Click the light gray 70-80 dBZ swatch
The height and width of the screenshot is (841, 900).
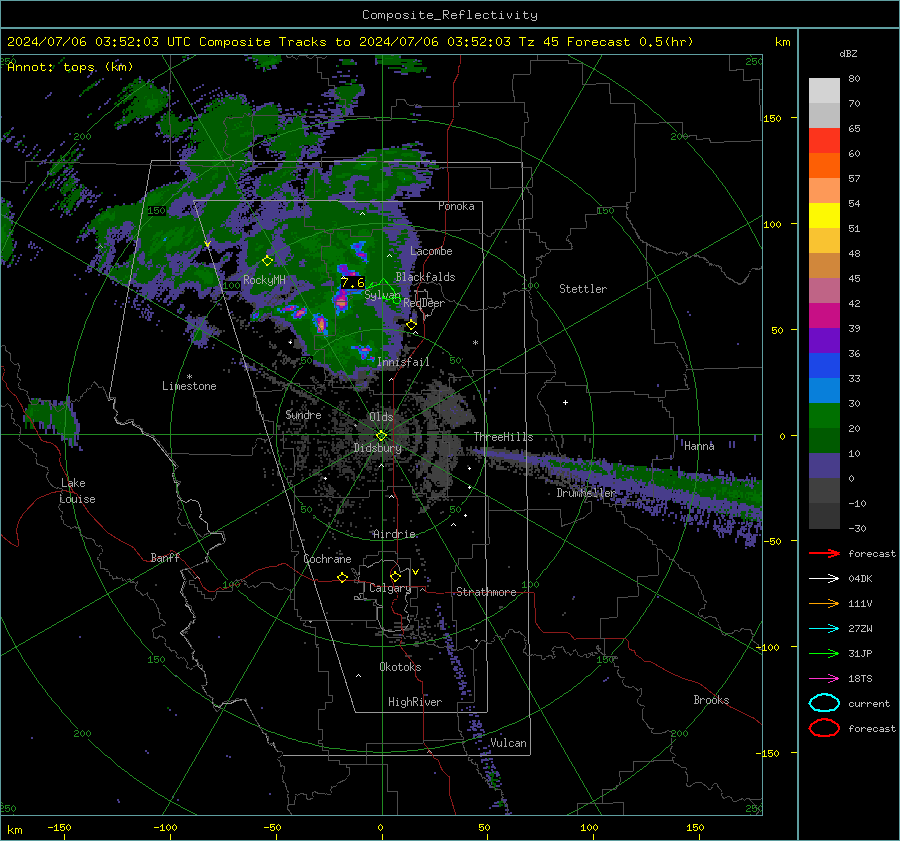coord(824,91)
